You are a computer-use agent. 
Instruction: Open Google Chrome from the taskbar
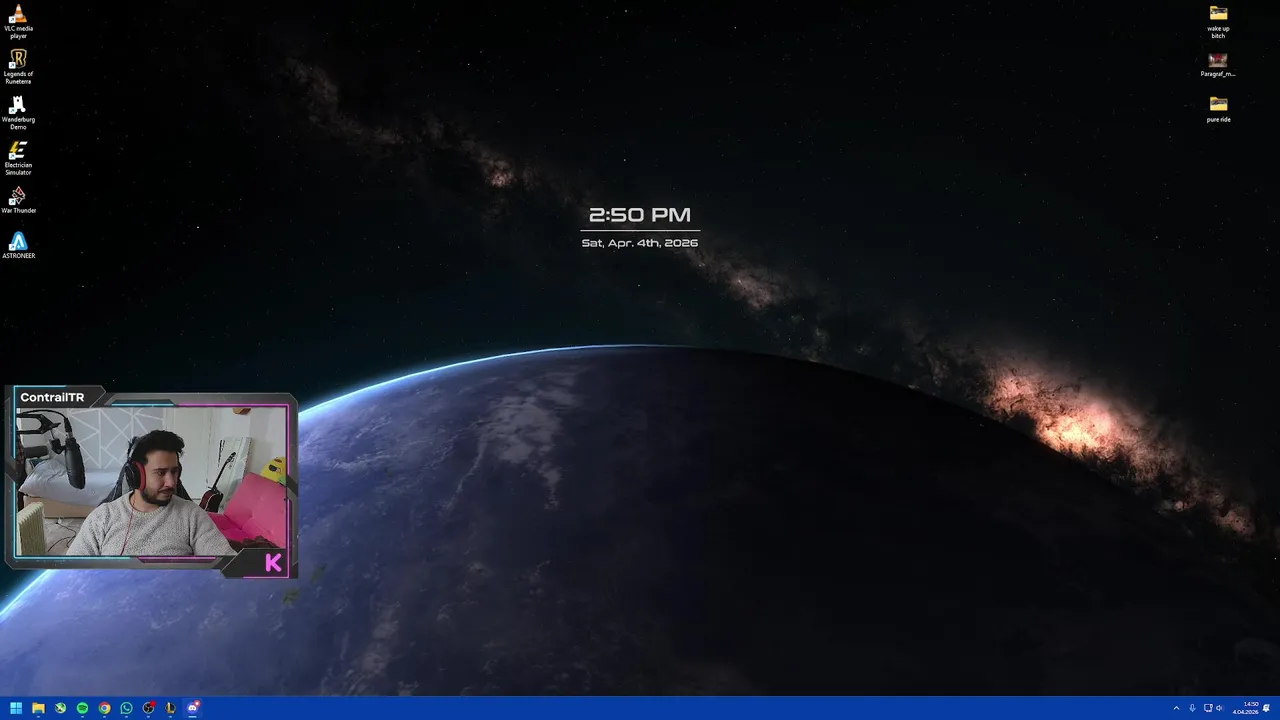104,708
